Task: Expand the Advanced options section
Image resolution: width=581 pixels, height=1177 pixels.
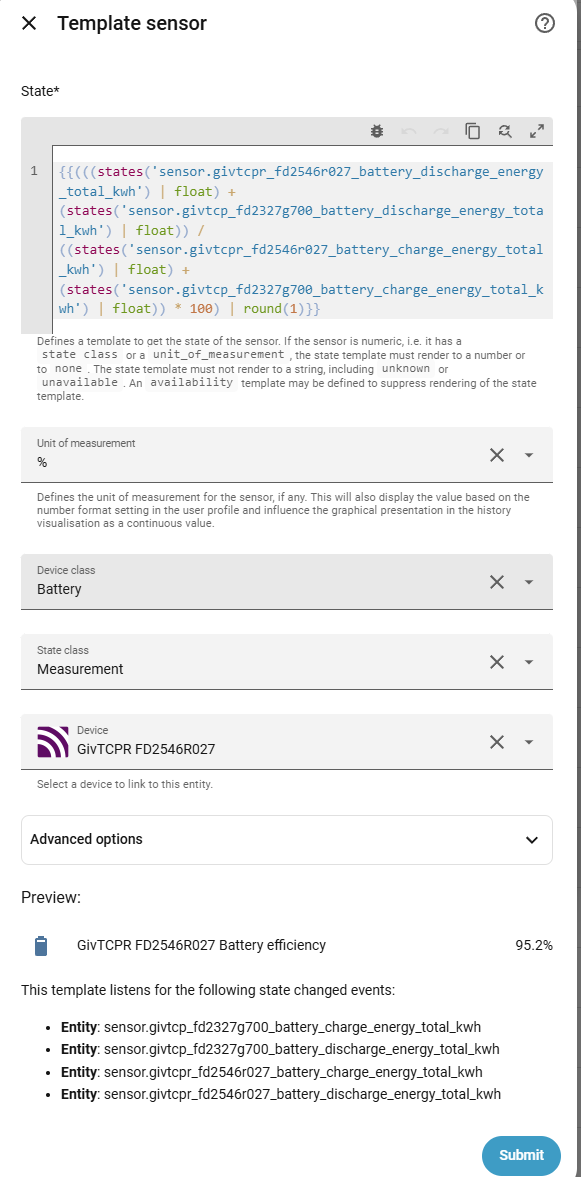Action: [x=287, y=840]
